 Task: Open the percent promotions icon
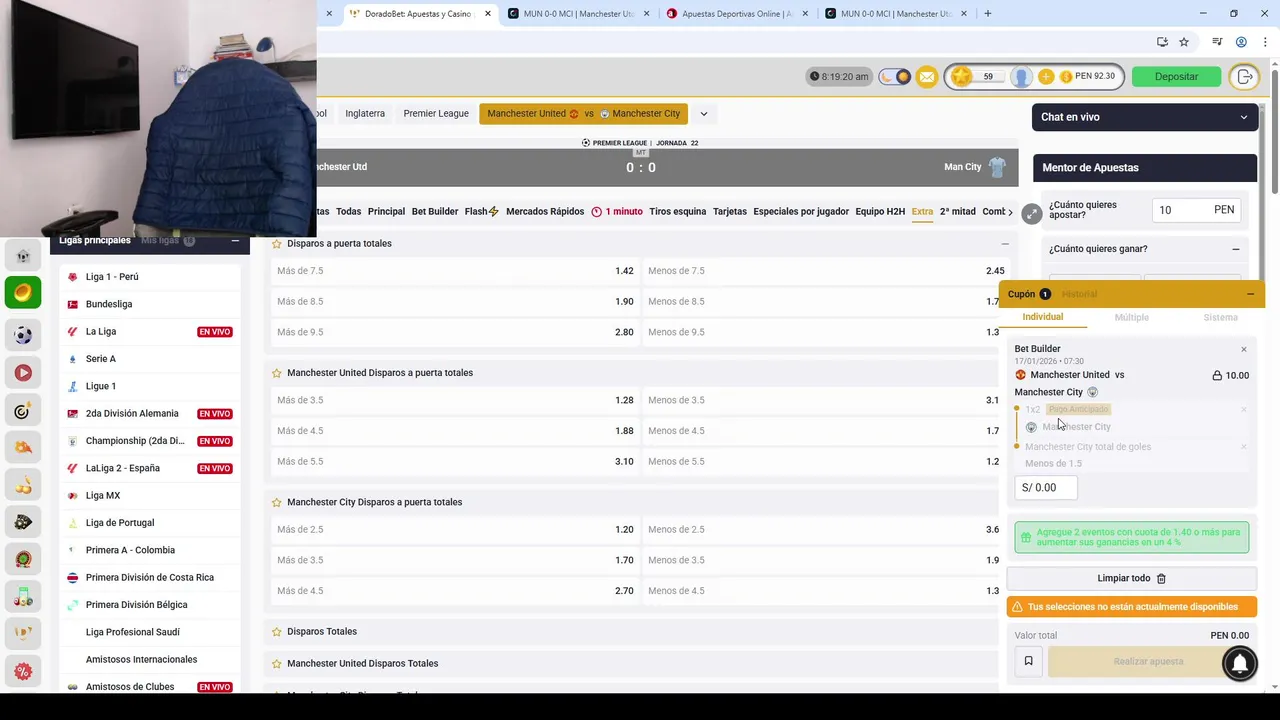[23, 671]
